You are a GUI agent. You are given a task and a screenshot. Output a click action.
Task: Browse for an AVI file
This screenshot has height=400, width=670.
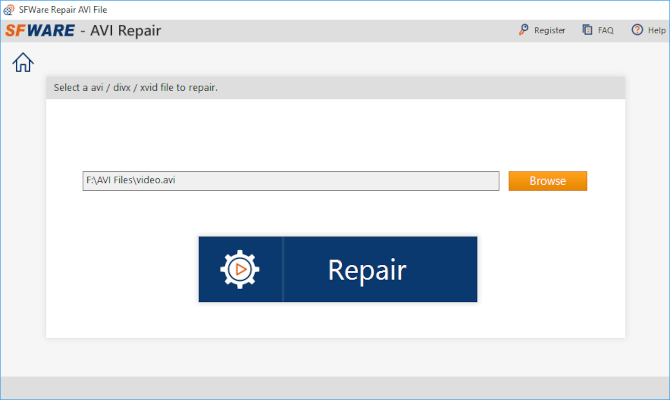pyautogui.click(x=547, y=181)
